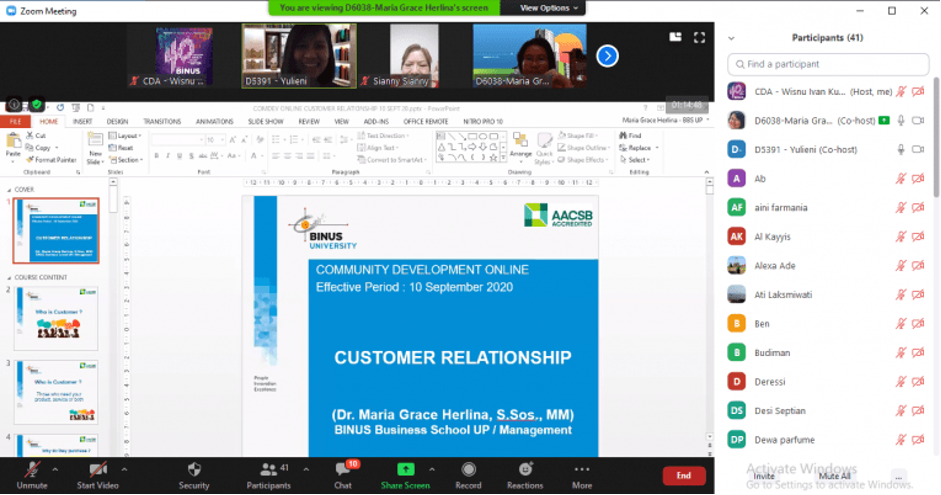Click the Bold formatting button
941x495 pixels.
click(x=157, y=156)
